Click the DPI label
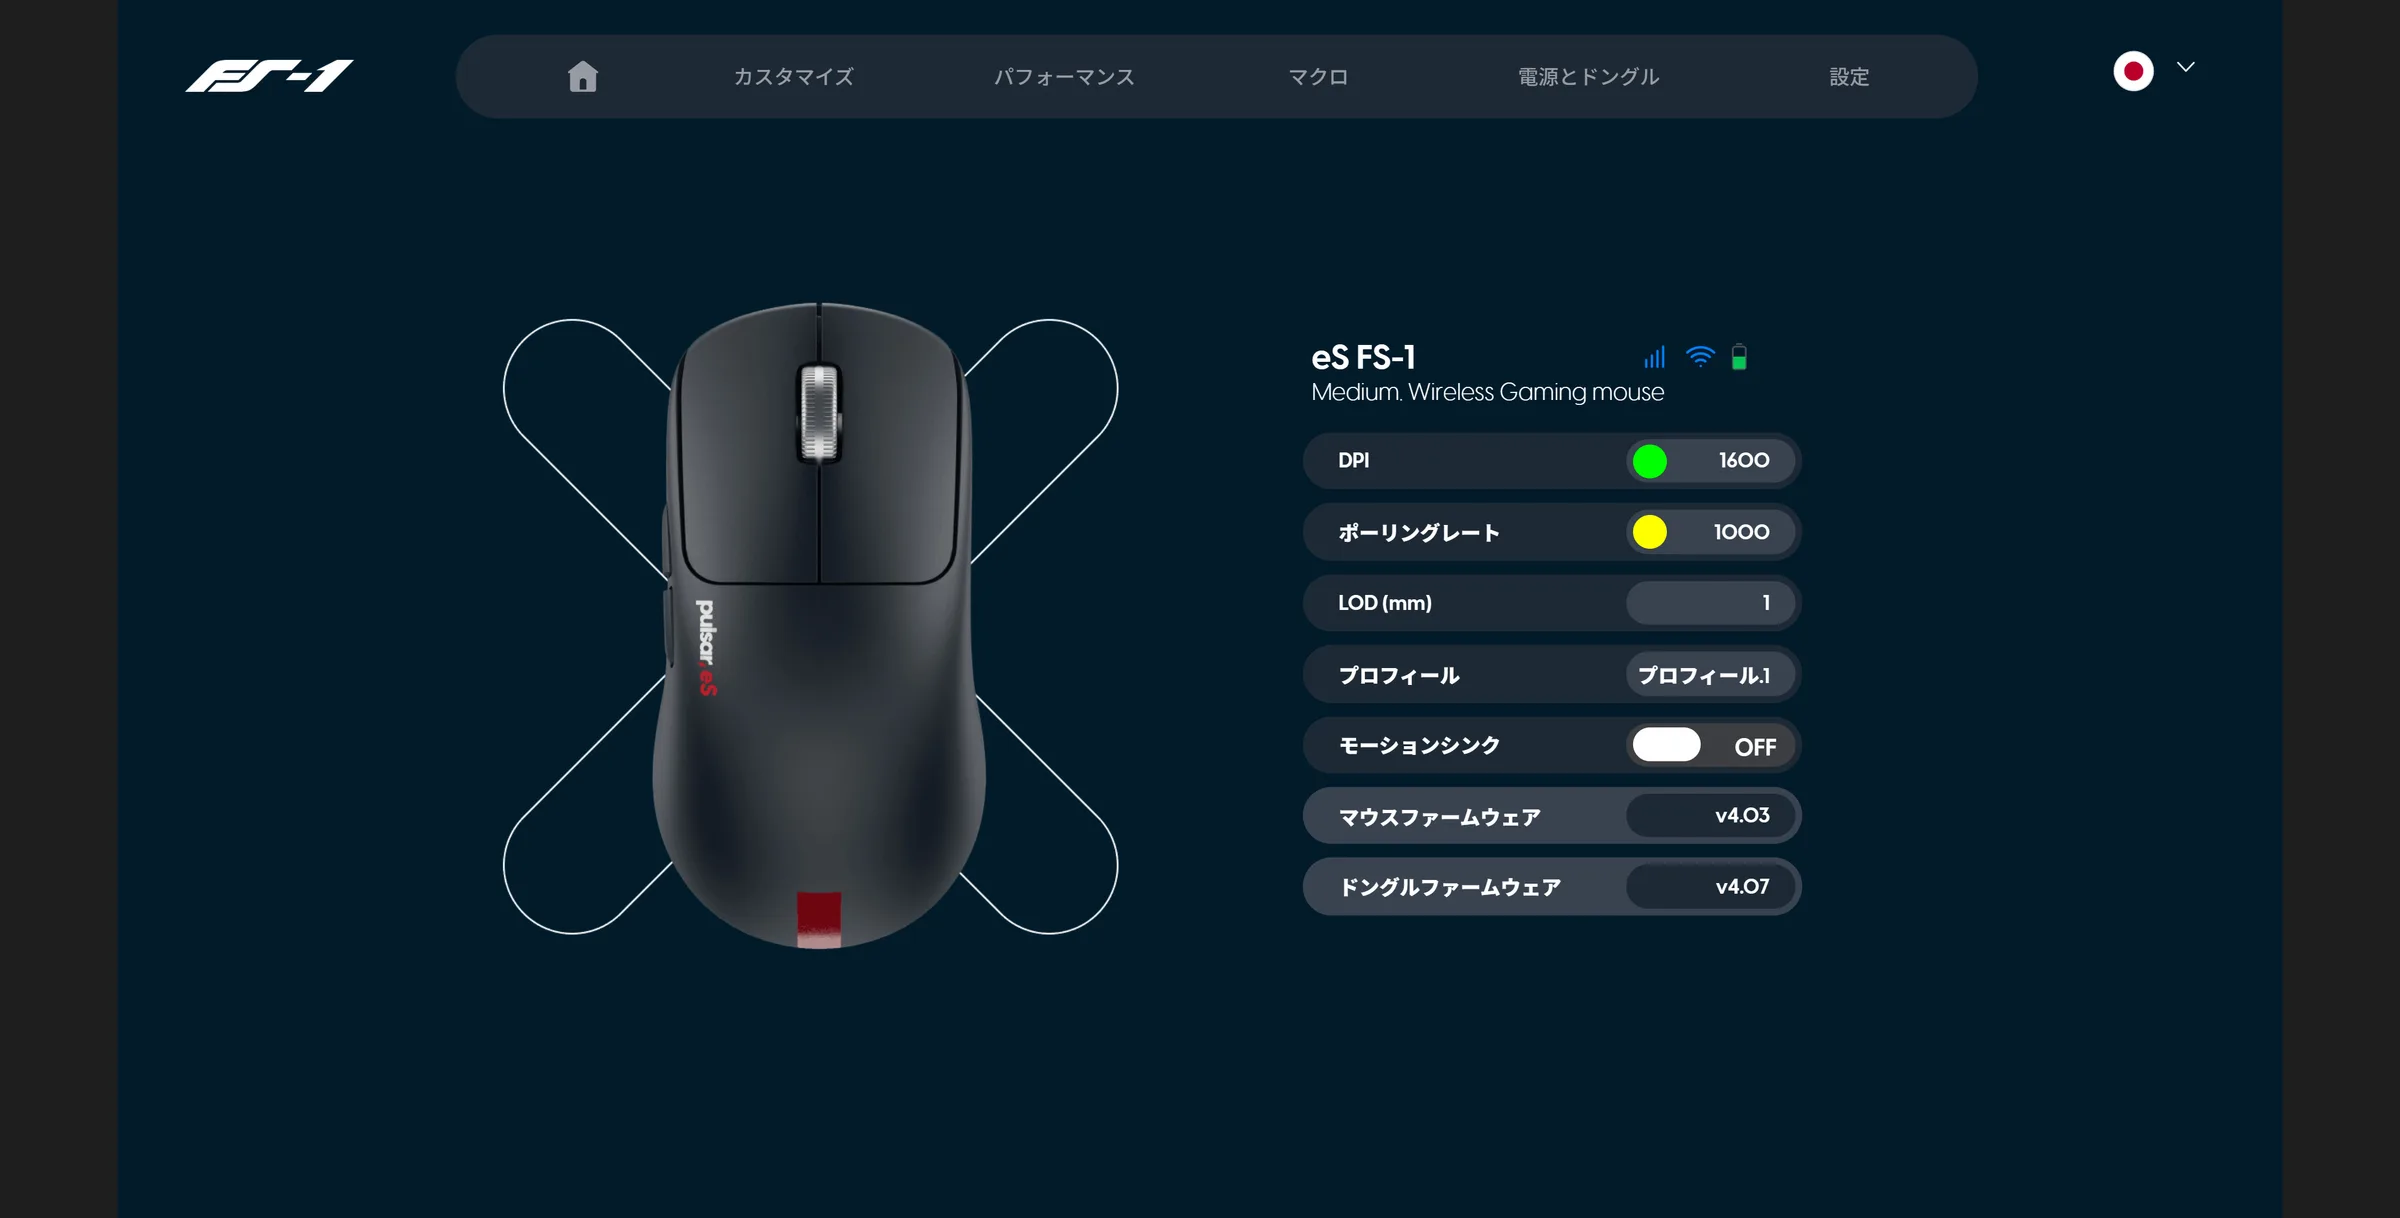Image resolution: width=2400 pixels, height=1218 pixels. click(1354, 461)
